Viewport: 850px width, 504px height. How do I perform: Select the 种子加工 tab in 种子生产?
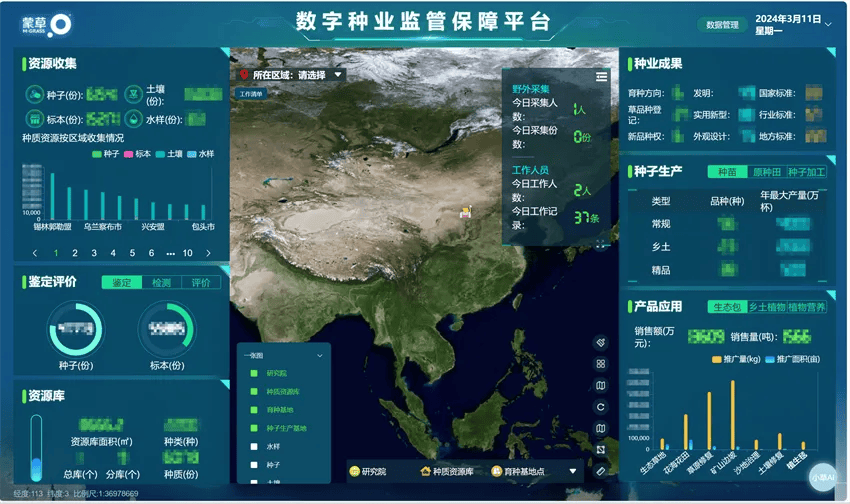point(807,172)
